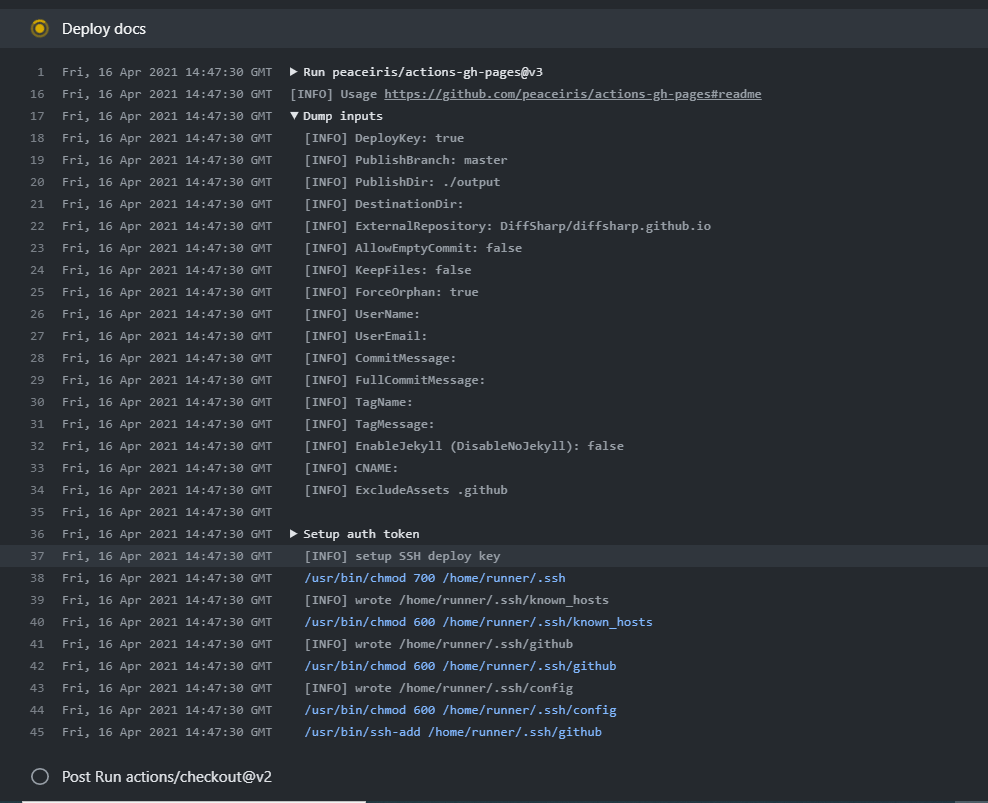Click the status circle beside Post Run actions/checkout@v2
Screen dimensions: 988x803
click(40, 776)
